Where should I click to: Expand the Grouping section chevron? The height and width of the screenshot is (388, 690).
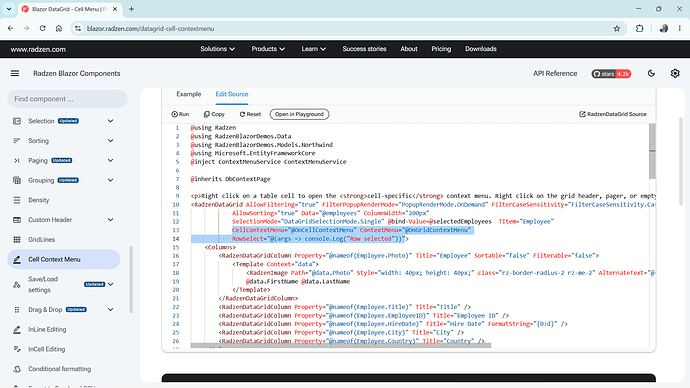(110, 180)
